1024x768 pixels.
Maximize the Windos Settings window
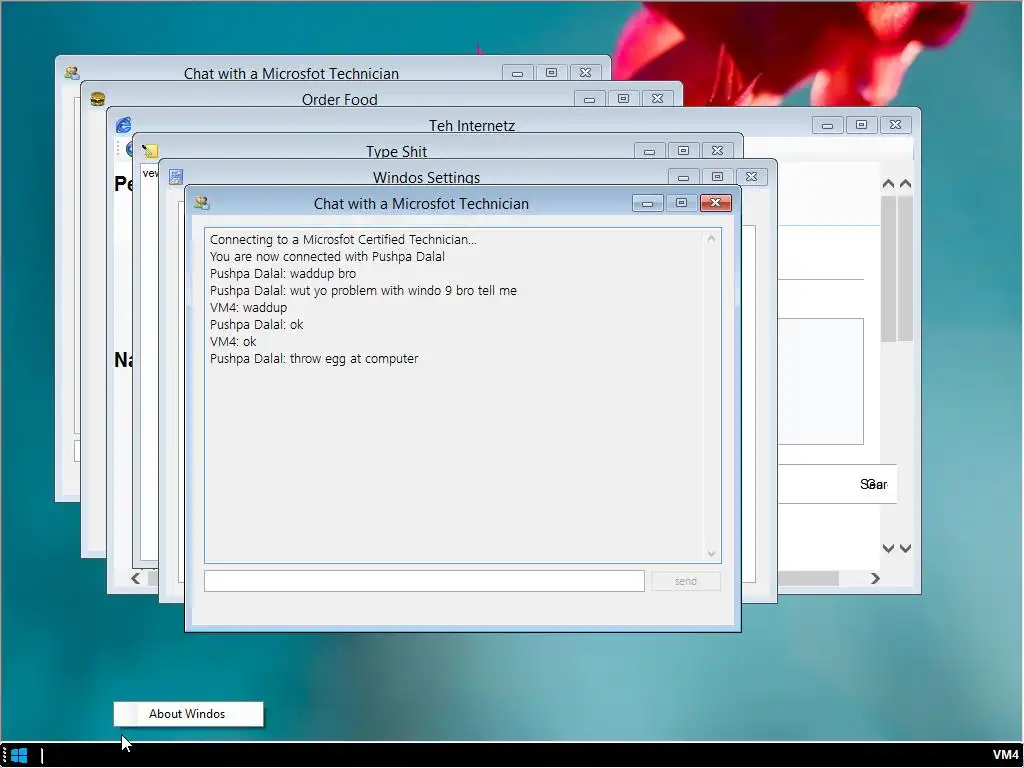pyautogui.click(x=717, y=177)
